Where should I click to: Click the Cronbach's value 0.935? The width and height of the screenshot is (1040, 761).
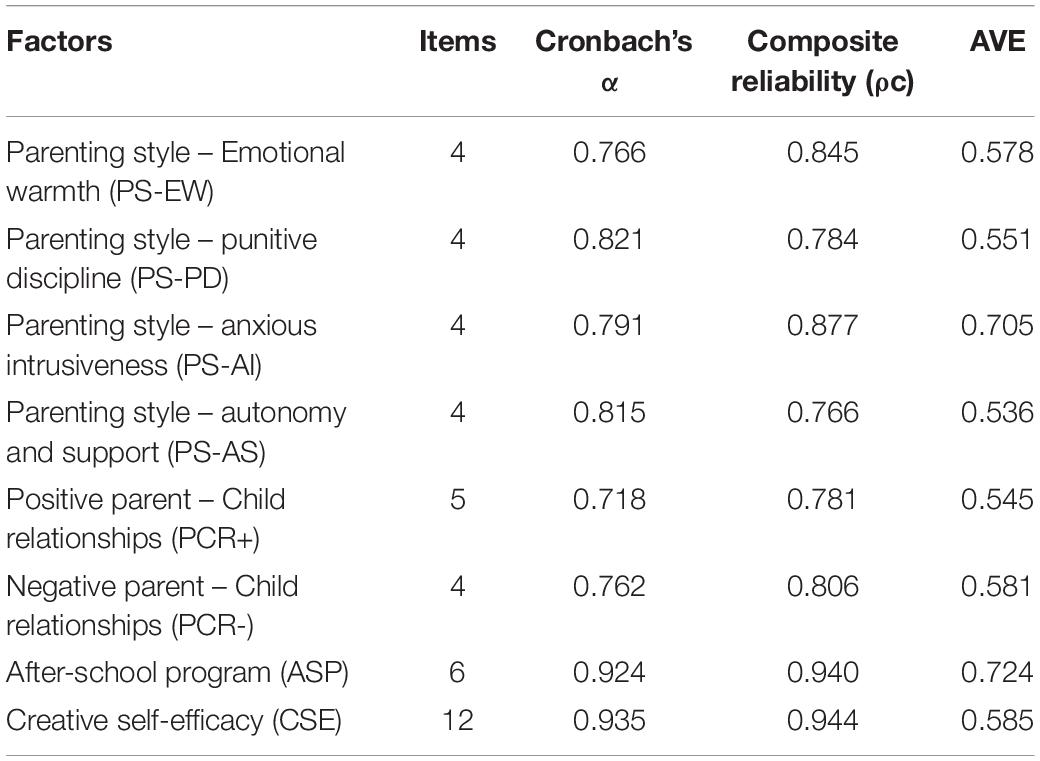(x=610, y=721)
